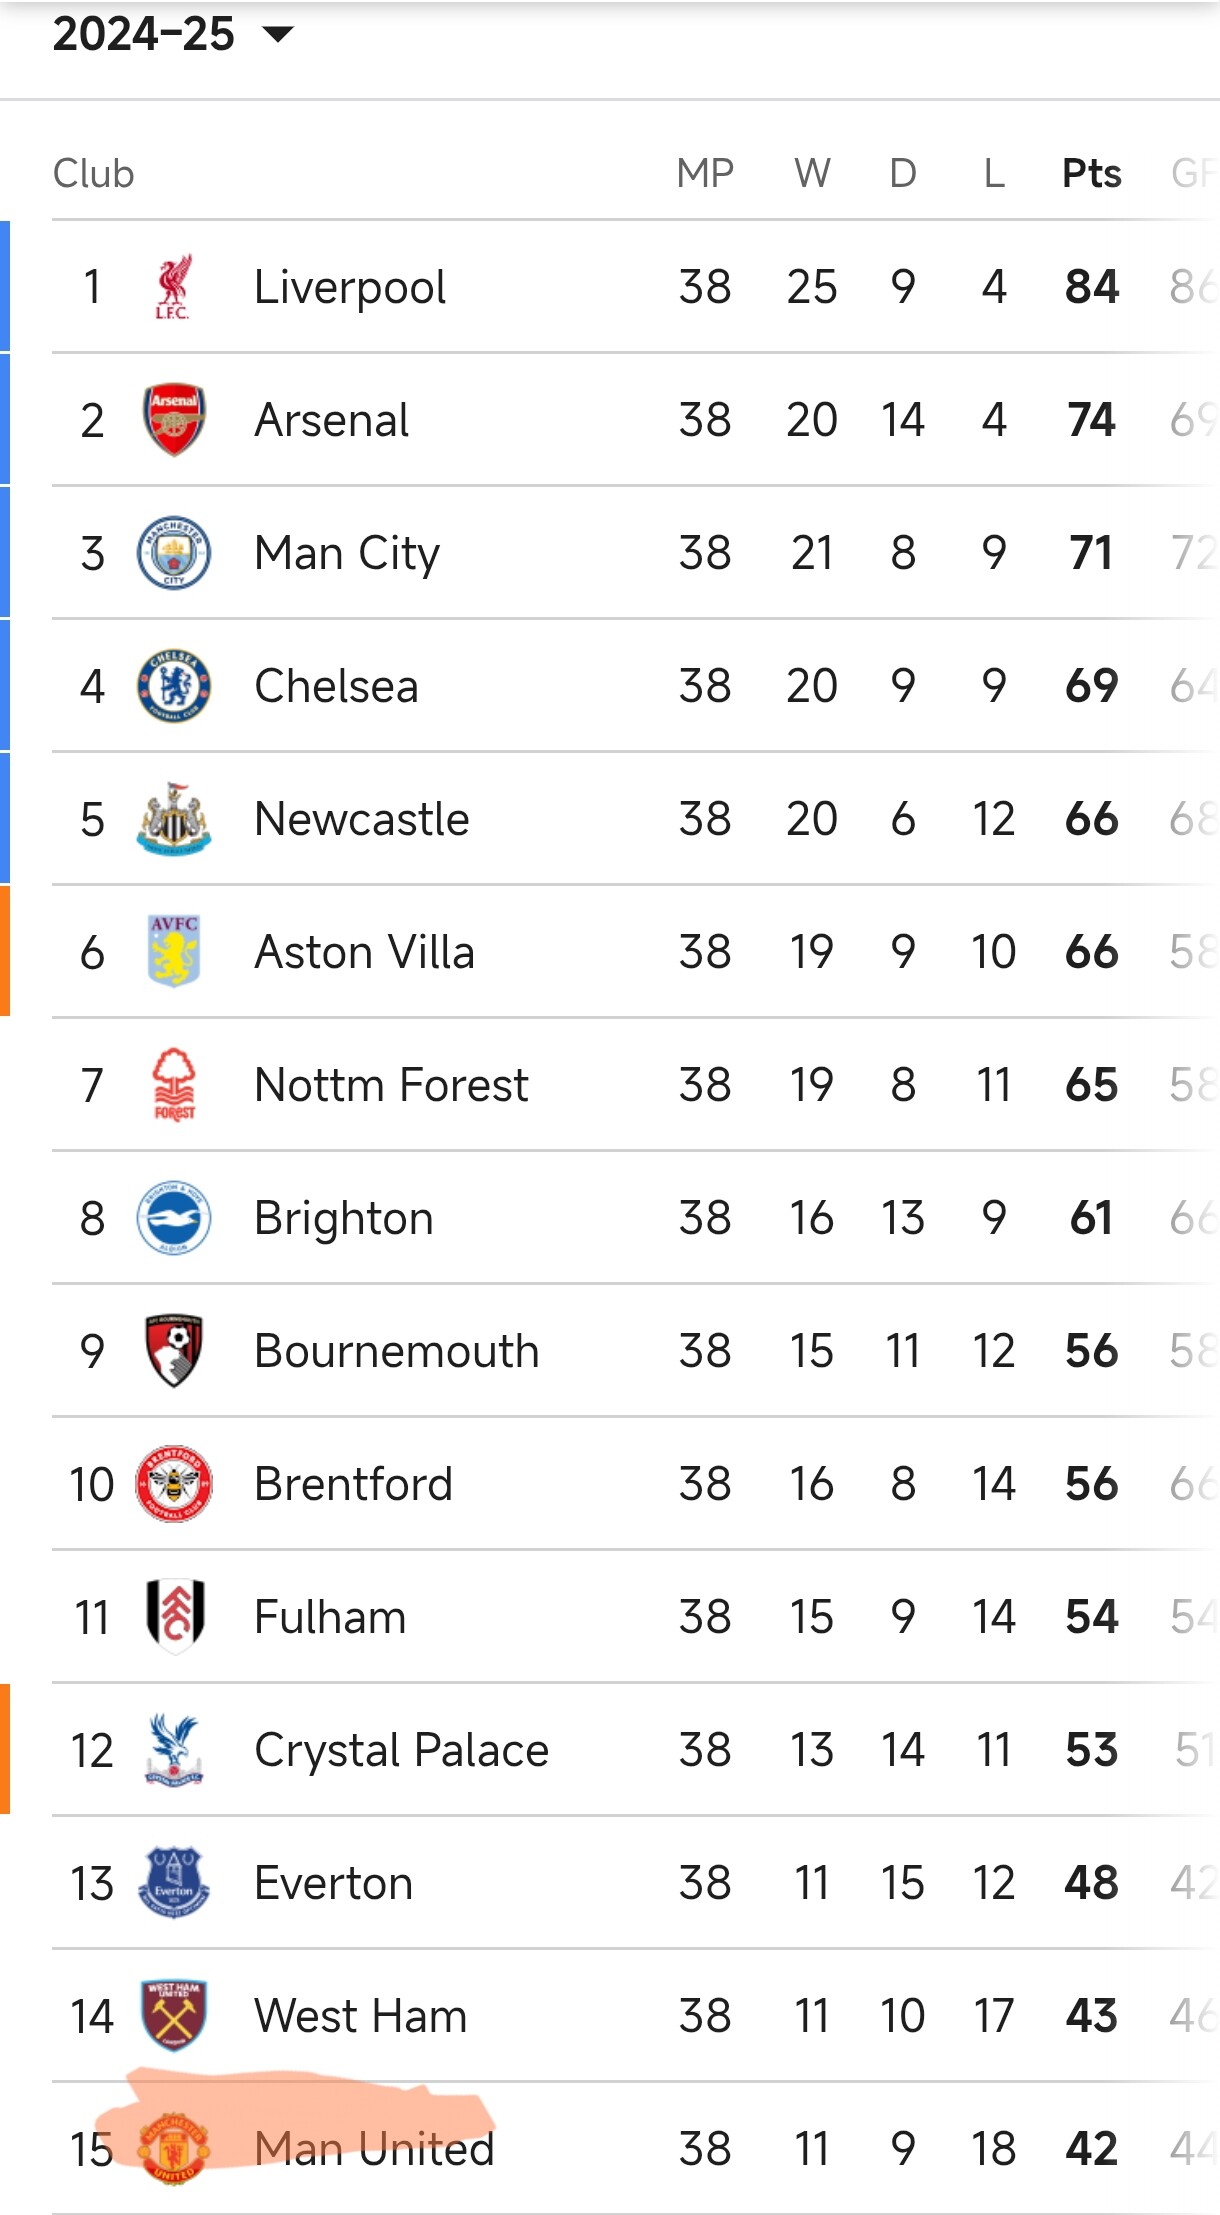1220x2215 pixels.
Task: Click the Liverpool club crest
Action: (x=173, y=287)
